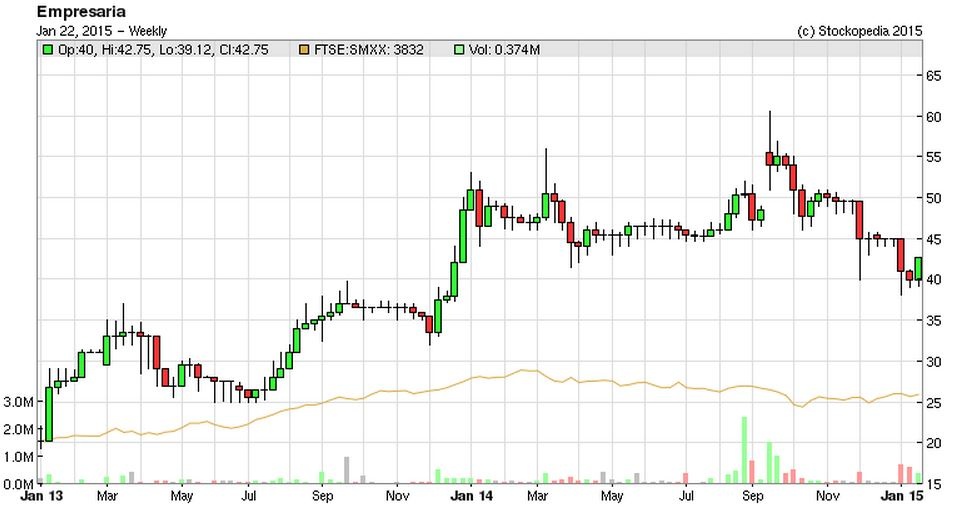Click the candle with wick reaching 60
The height and width of the screenshot is (517, 963).
(x=768, y=158)
